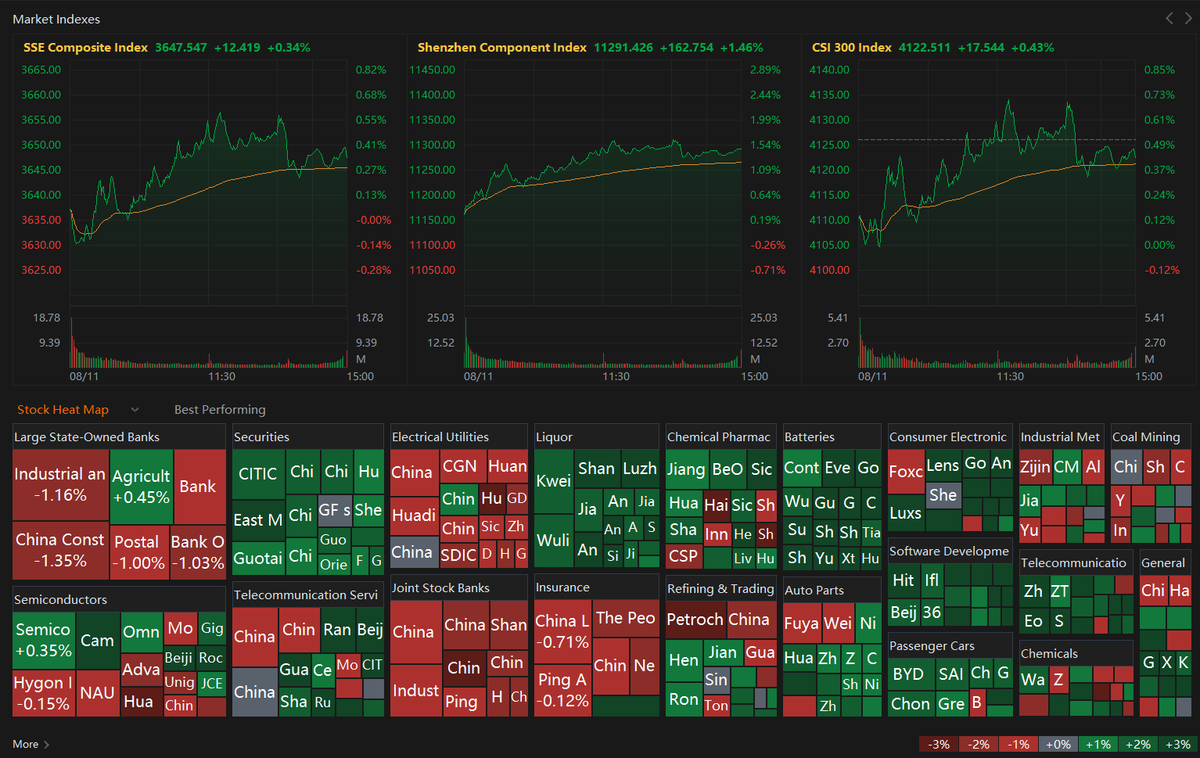Select the 'Wuli' tile in Liquor
This screenshot has height=758, width=1200.
click(x=553, y=540)
